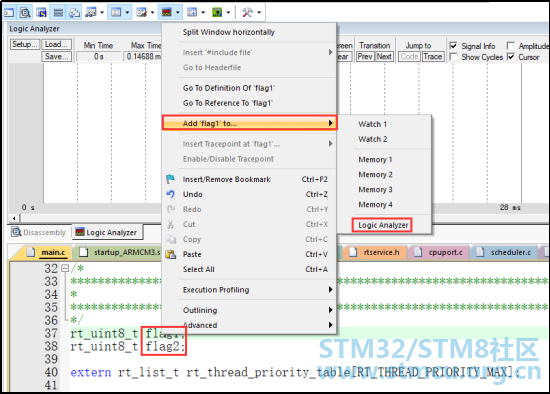Click the Load... button
Viewport: 550px width, 394px height.
[56, 44]
